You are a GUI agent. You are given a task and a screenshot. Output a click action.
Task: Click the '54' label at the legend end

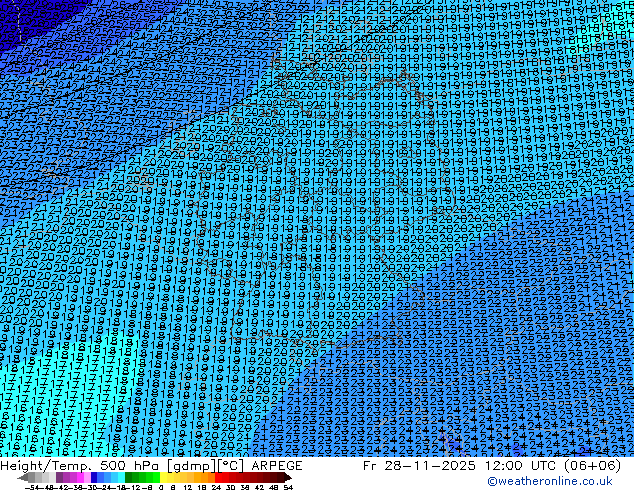288,488
